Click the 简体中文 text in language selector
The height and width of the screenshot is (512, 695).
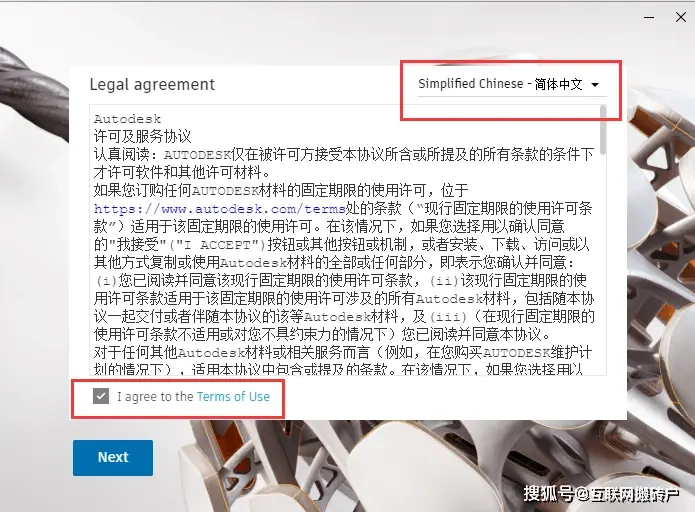click(x=558, y=84)
